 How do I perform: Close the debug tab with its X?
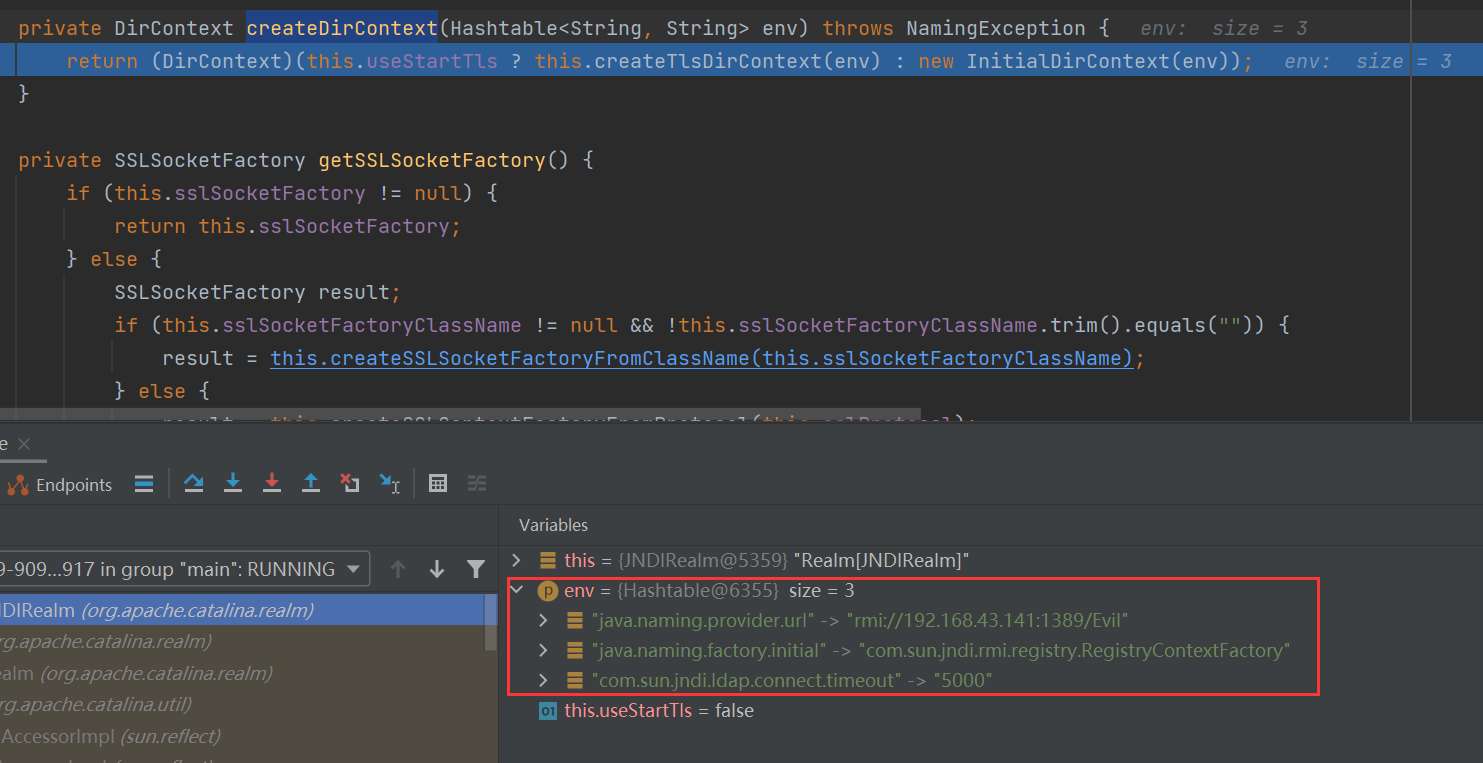pyautogui.click(x=24, y=444)
